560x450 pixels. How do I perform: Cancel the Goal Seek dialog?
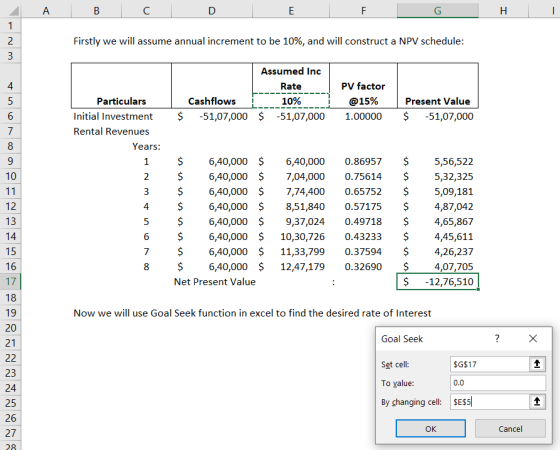point(510,429)
